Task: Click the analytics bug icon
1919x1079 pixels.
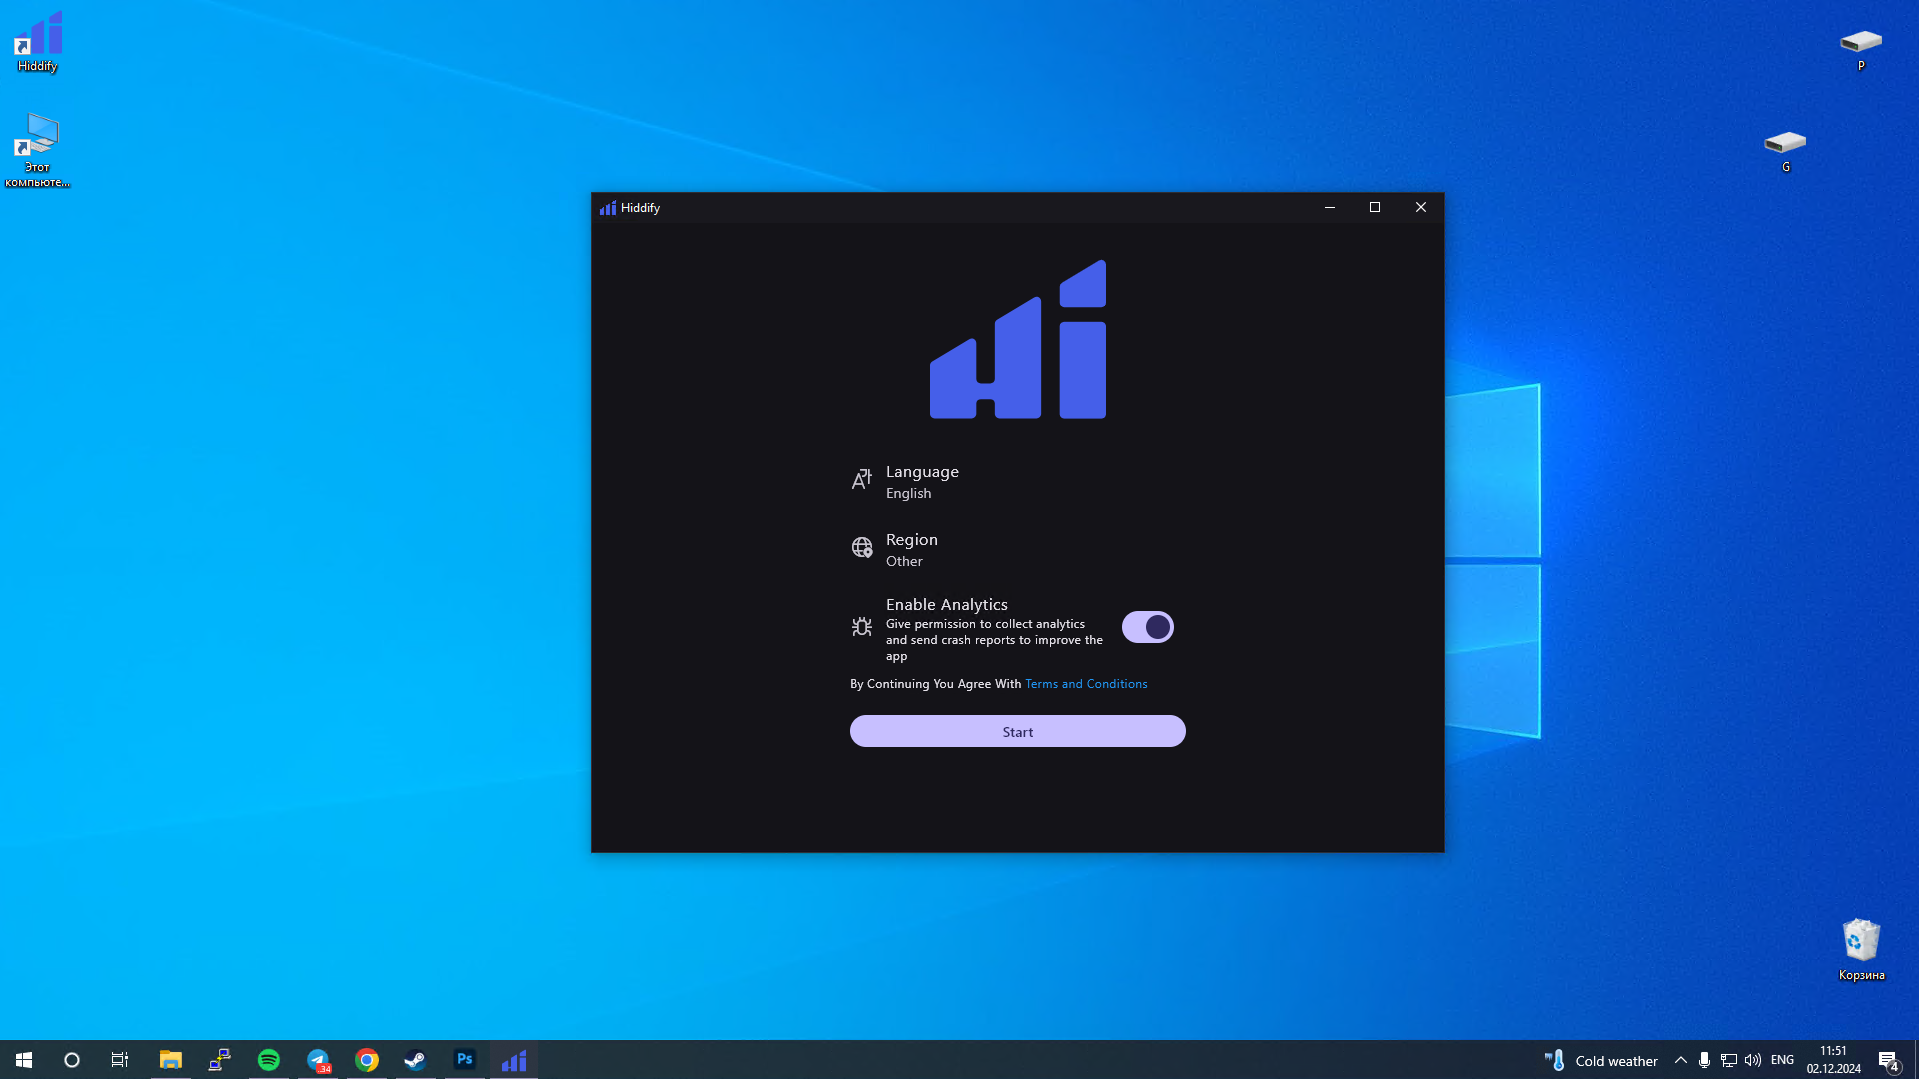Action: tap(861, 627)
